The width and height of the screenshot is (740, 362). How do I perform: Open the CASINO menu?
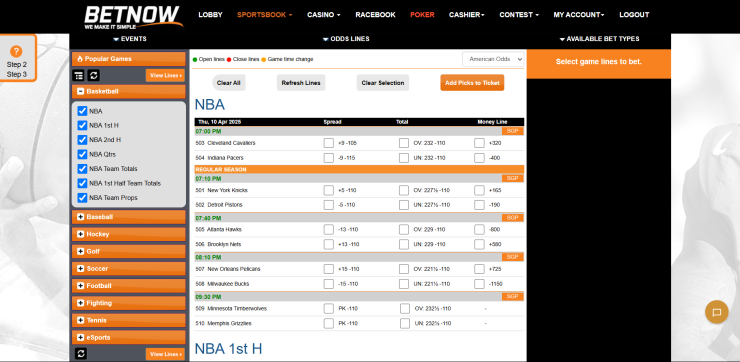click(324, 15)
